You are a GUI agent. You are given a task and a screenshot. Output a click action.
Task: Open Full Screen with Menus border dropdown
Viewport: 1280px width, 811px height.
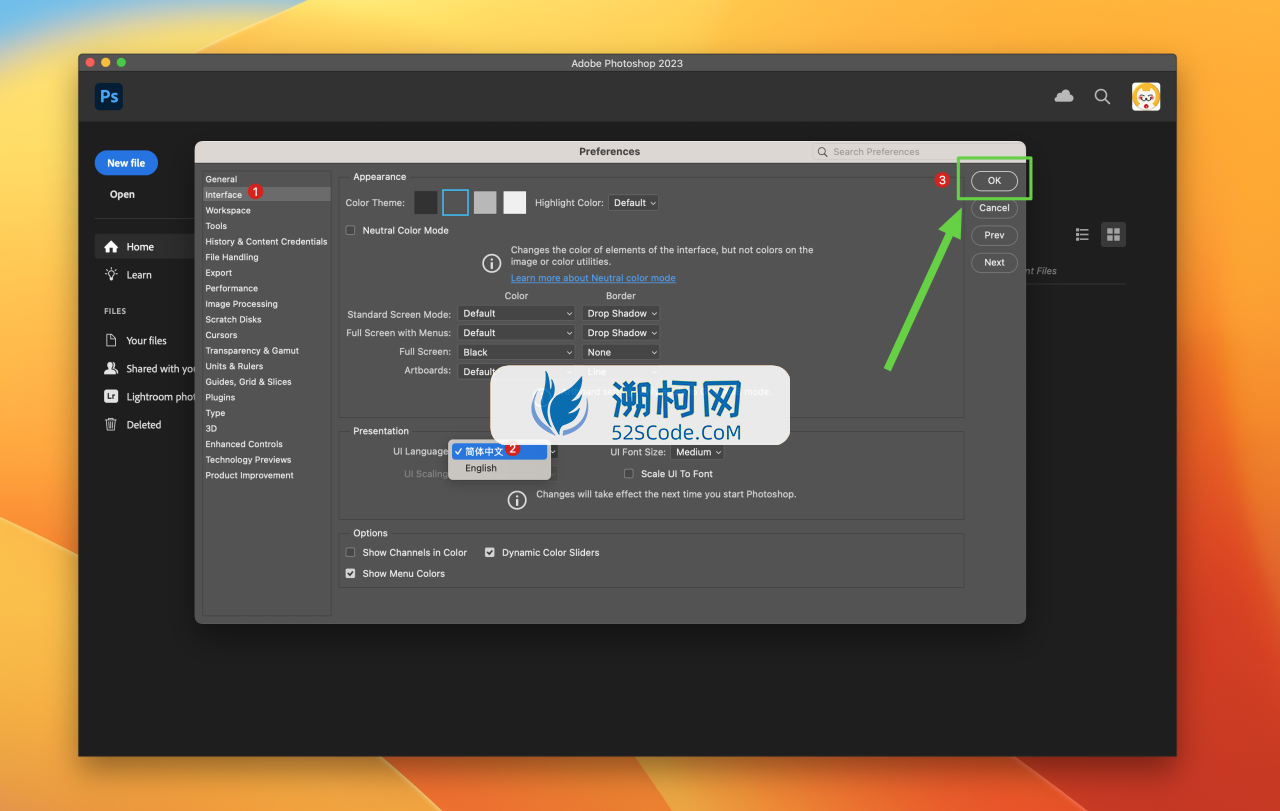pos(621,333)
